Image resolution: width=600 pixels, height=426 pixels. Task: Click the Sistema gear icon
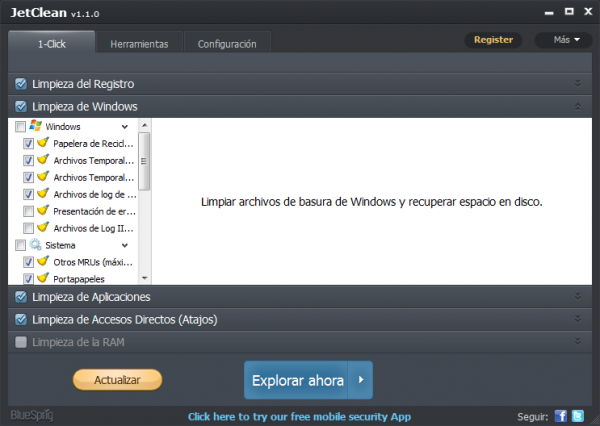(35, 245)
